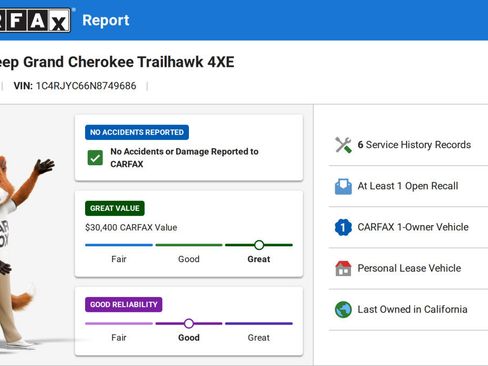The image size is (488, 366).
Task: Click the bold Great label under value
Action: [259, 259]
